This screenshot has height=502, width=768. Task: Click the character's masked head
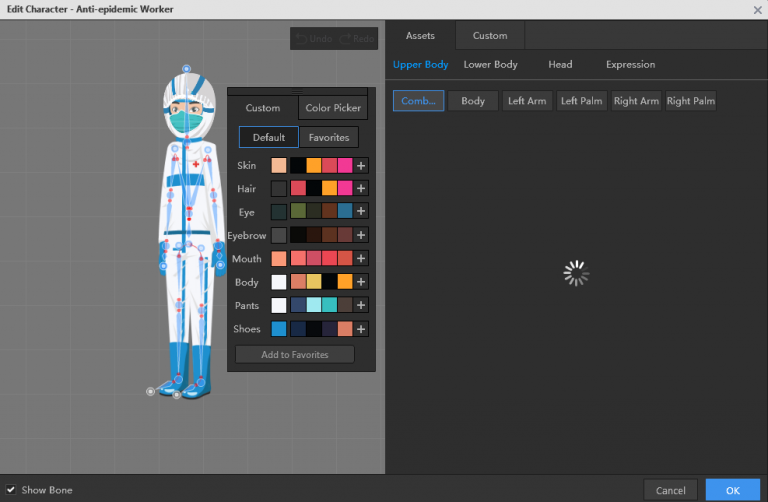(188, 105)
